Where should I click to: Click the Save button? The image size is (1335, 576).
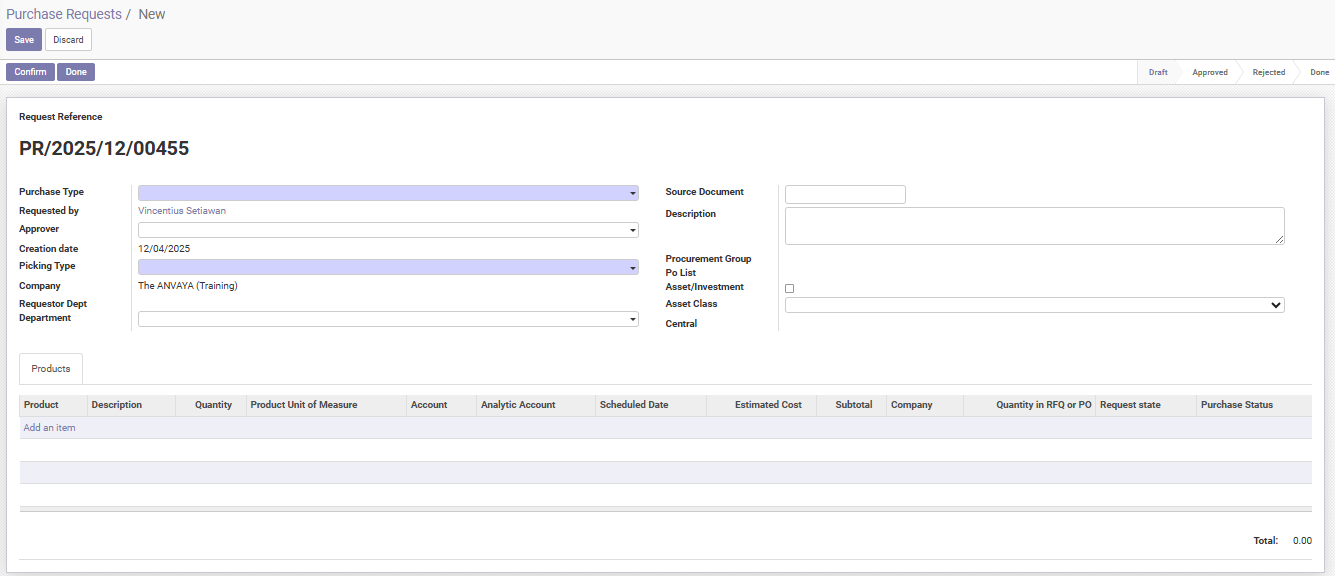coord(24,40)
